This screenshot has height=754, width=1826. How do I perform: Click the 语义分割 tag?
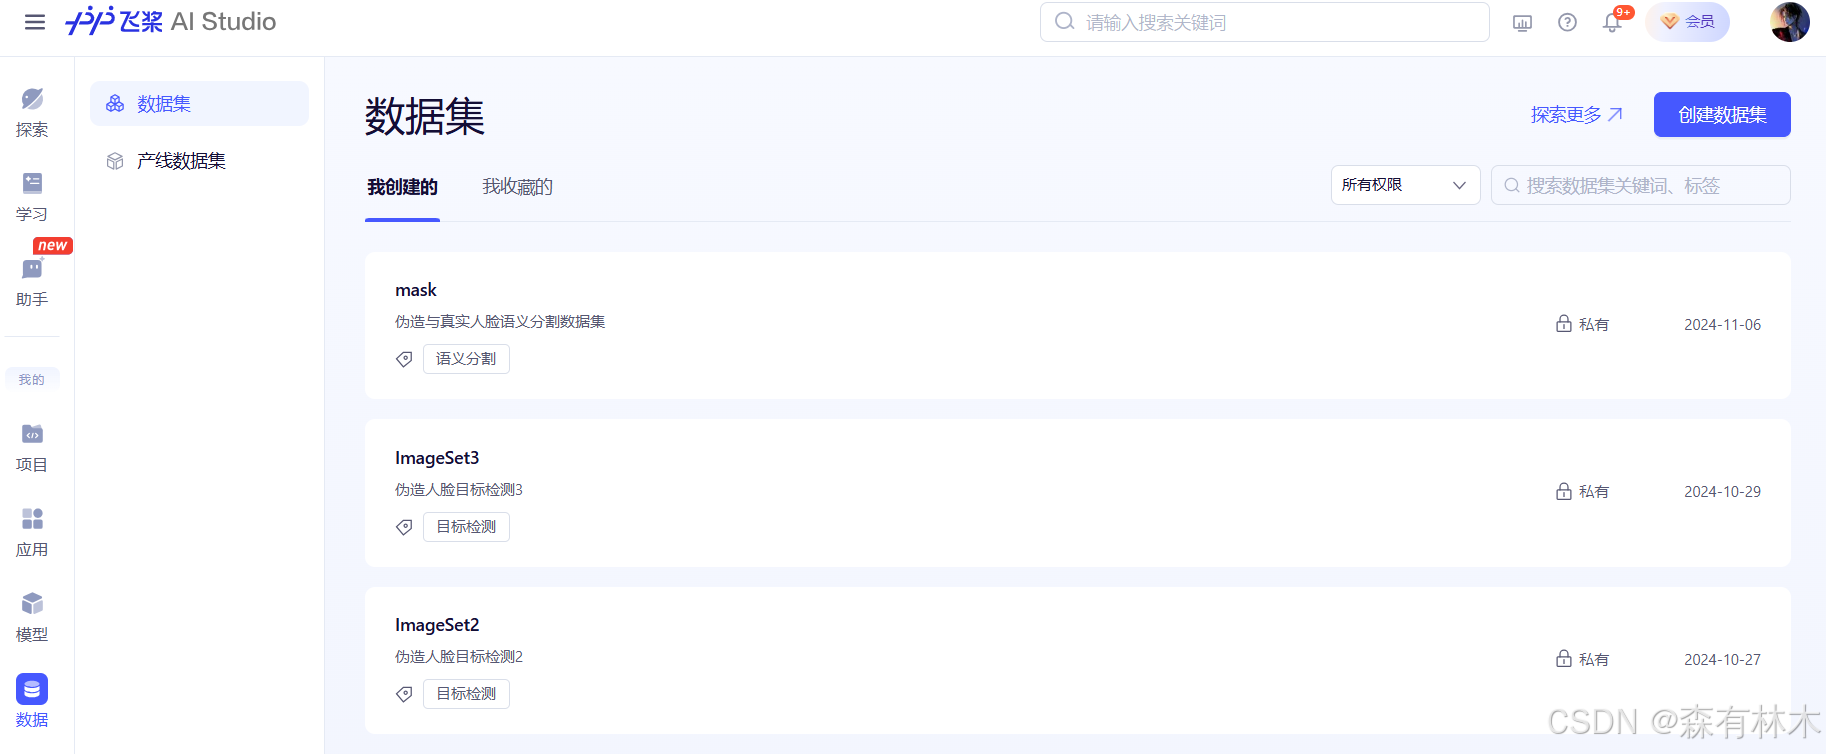click(x=466, y=359)
